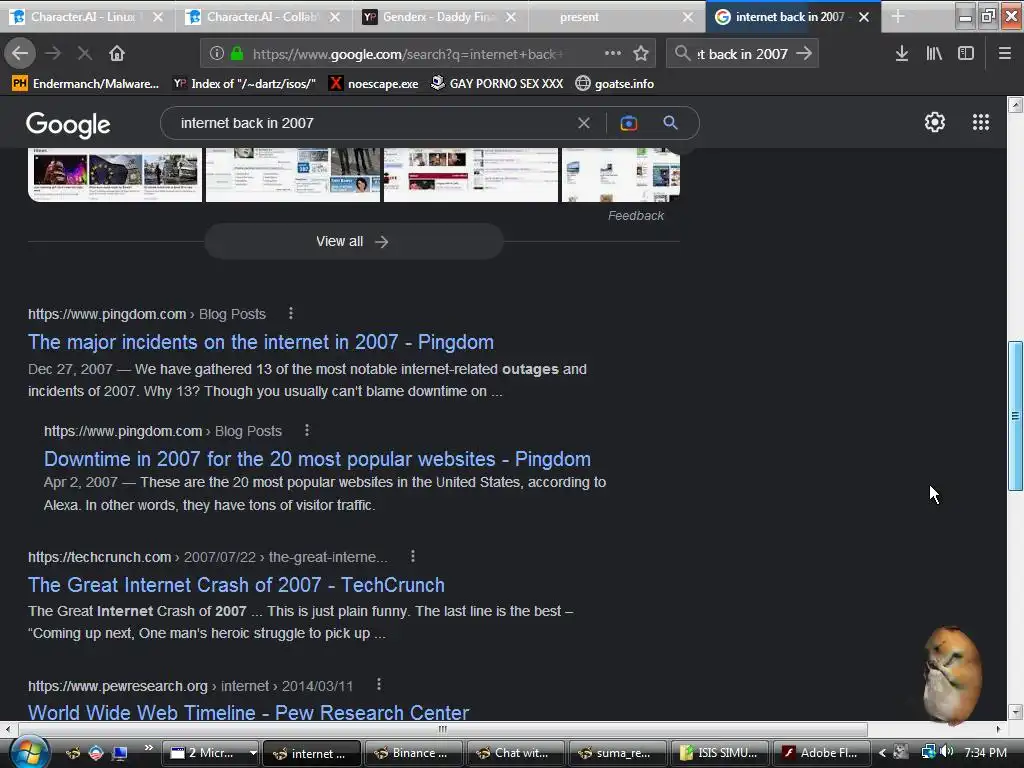
Task: Open more options for Pew Research result
Action: click(x=379, y=684)
